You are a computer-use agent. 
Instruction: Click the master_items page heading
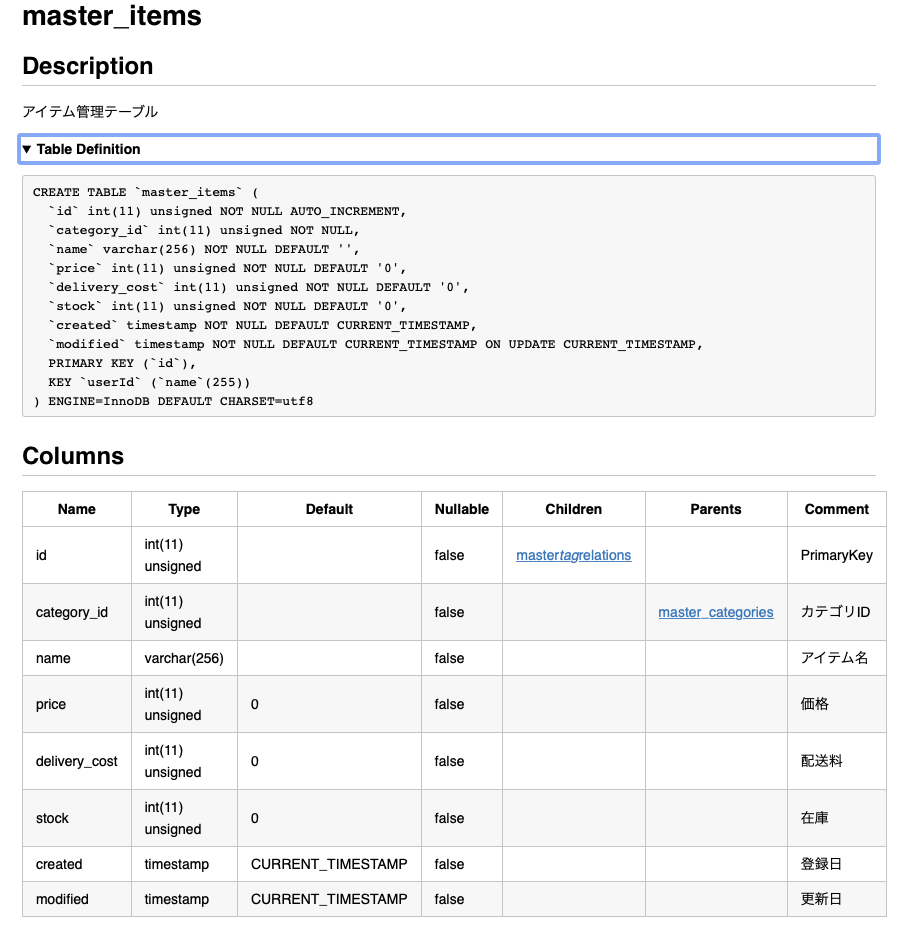point(112,16)
